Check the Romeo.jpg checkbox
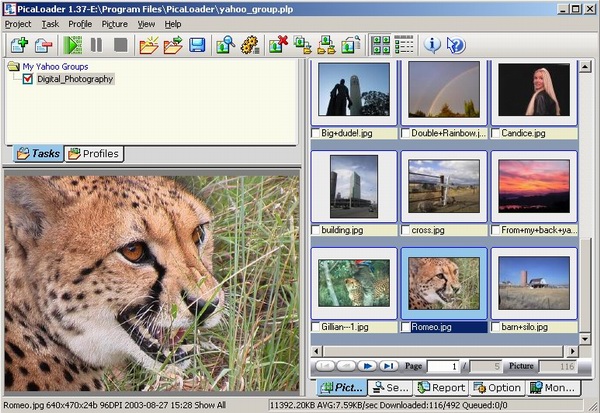 click(406, 327)
